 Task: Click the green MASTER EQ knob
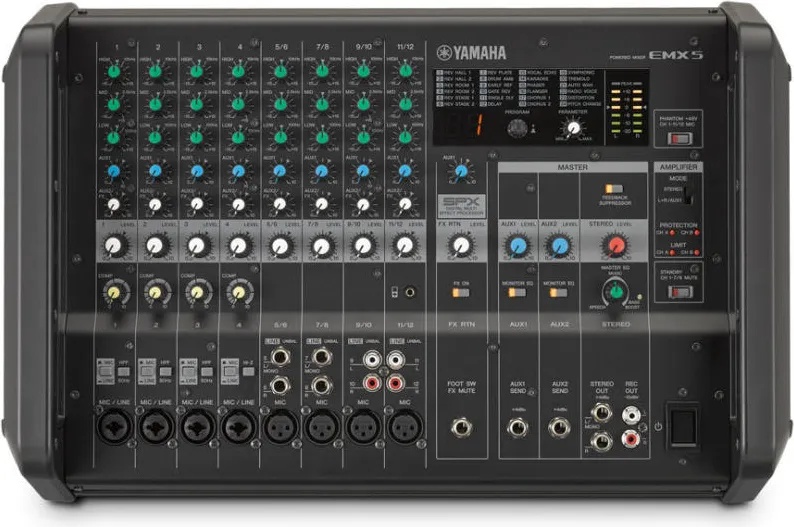click(616, 292)
